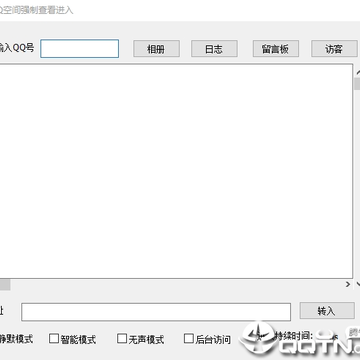Click the horizontal scrollbar thumb
Viewport: 360px width, 360px height.
pos(5,284)
